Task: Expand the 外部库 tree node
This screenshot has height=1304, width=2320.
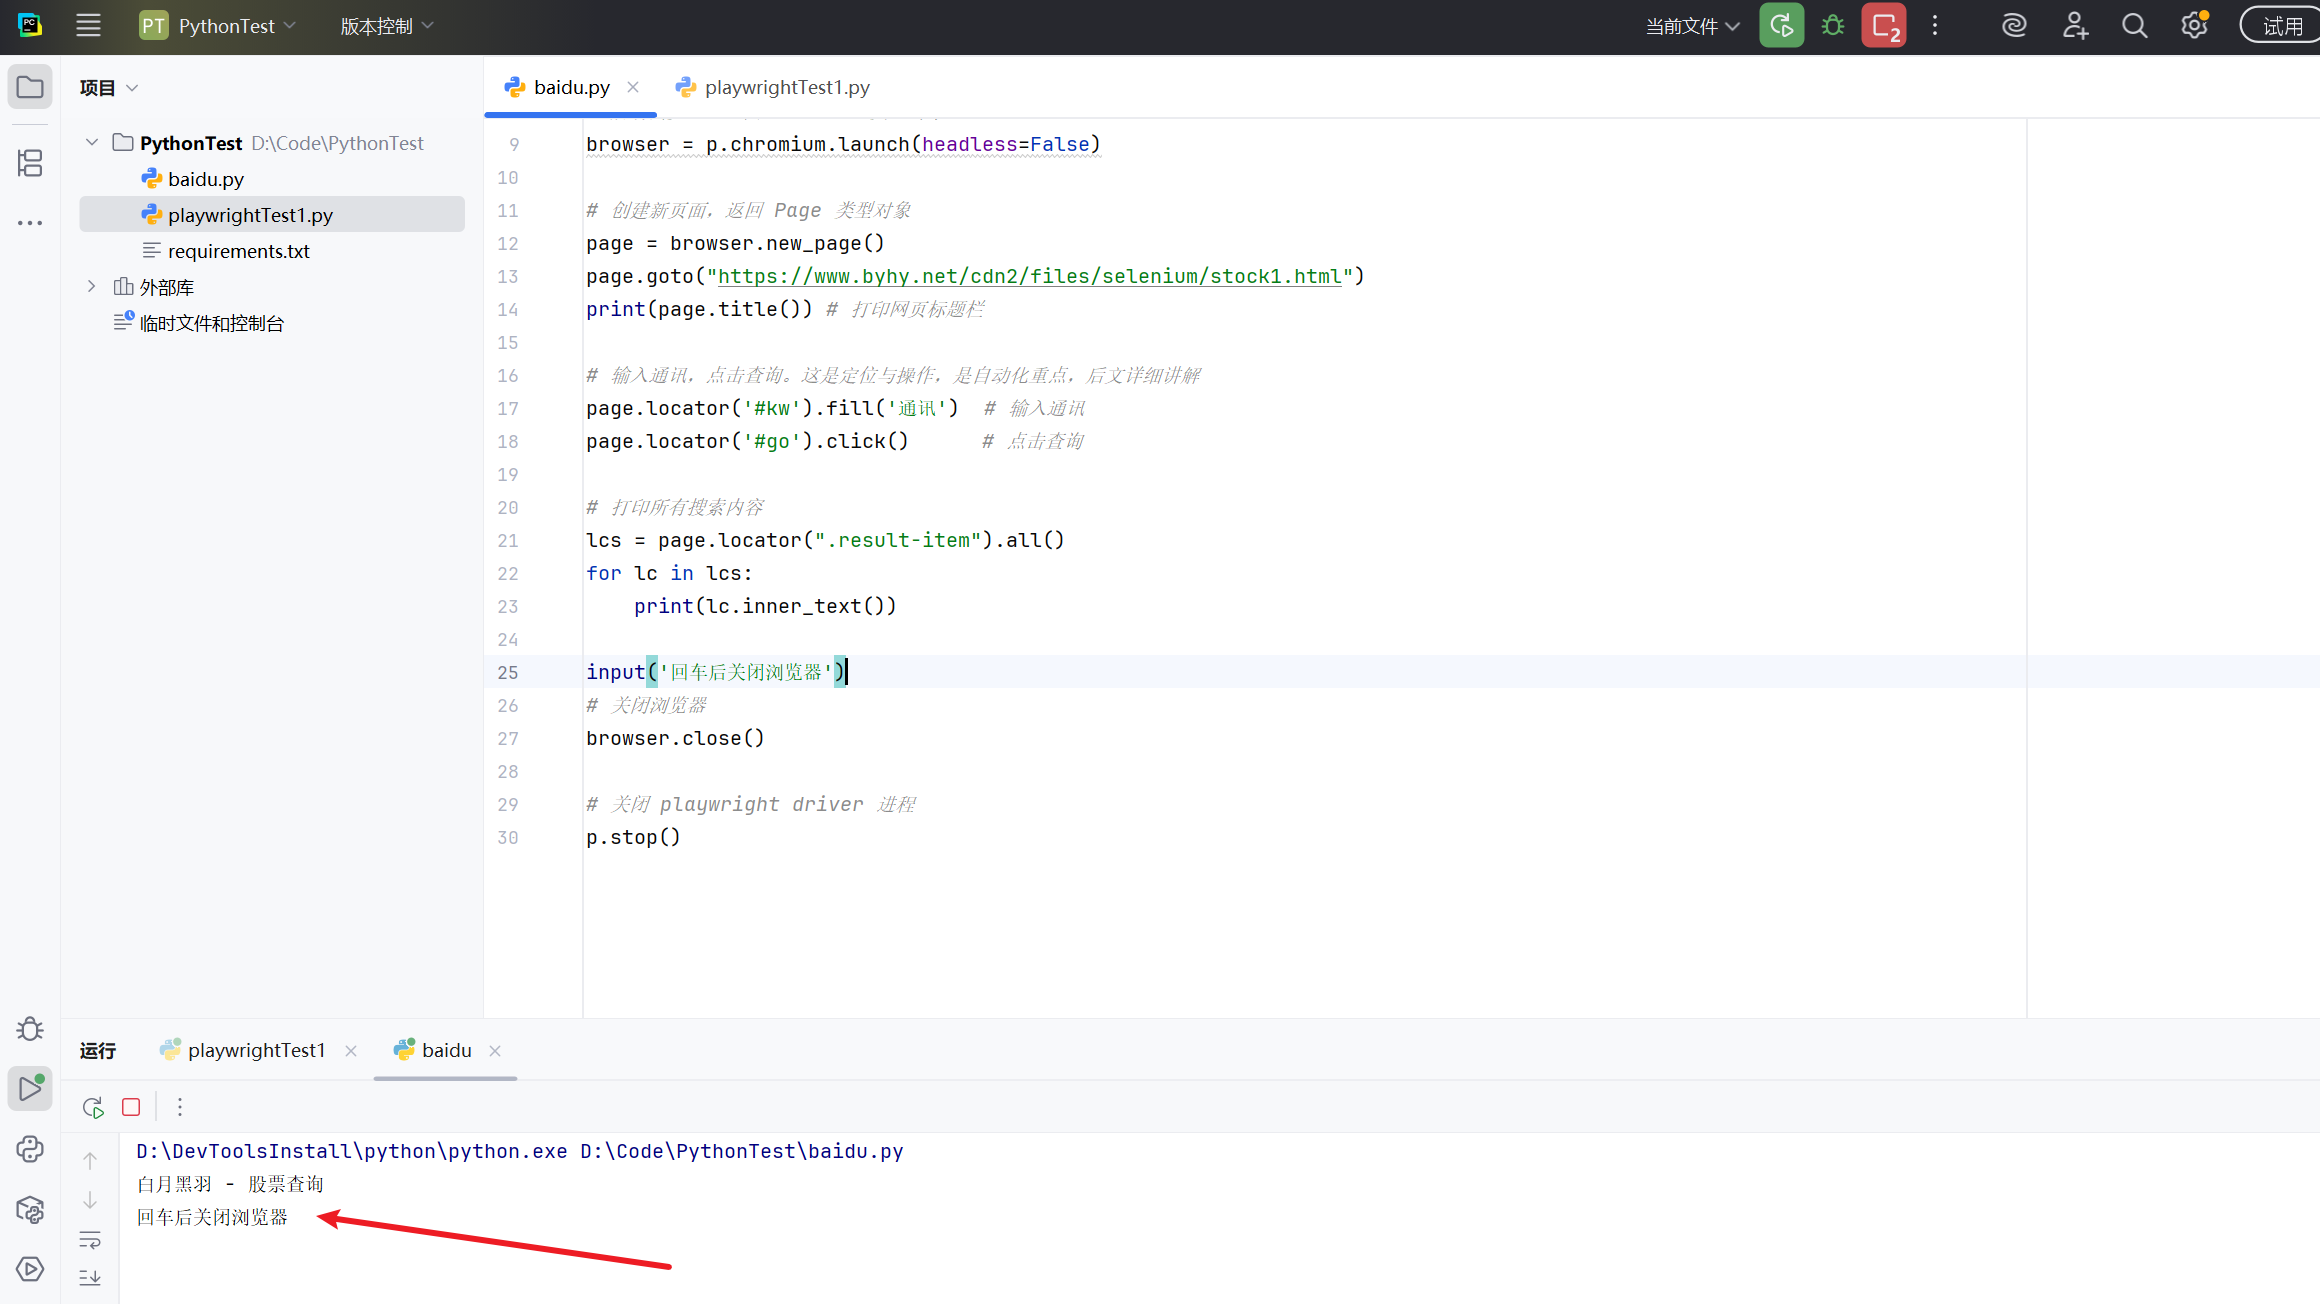Action: click(x=92, y=287)
